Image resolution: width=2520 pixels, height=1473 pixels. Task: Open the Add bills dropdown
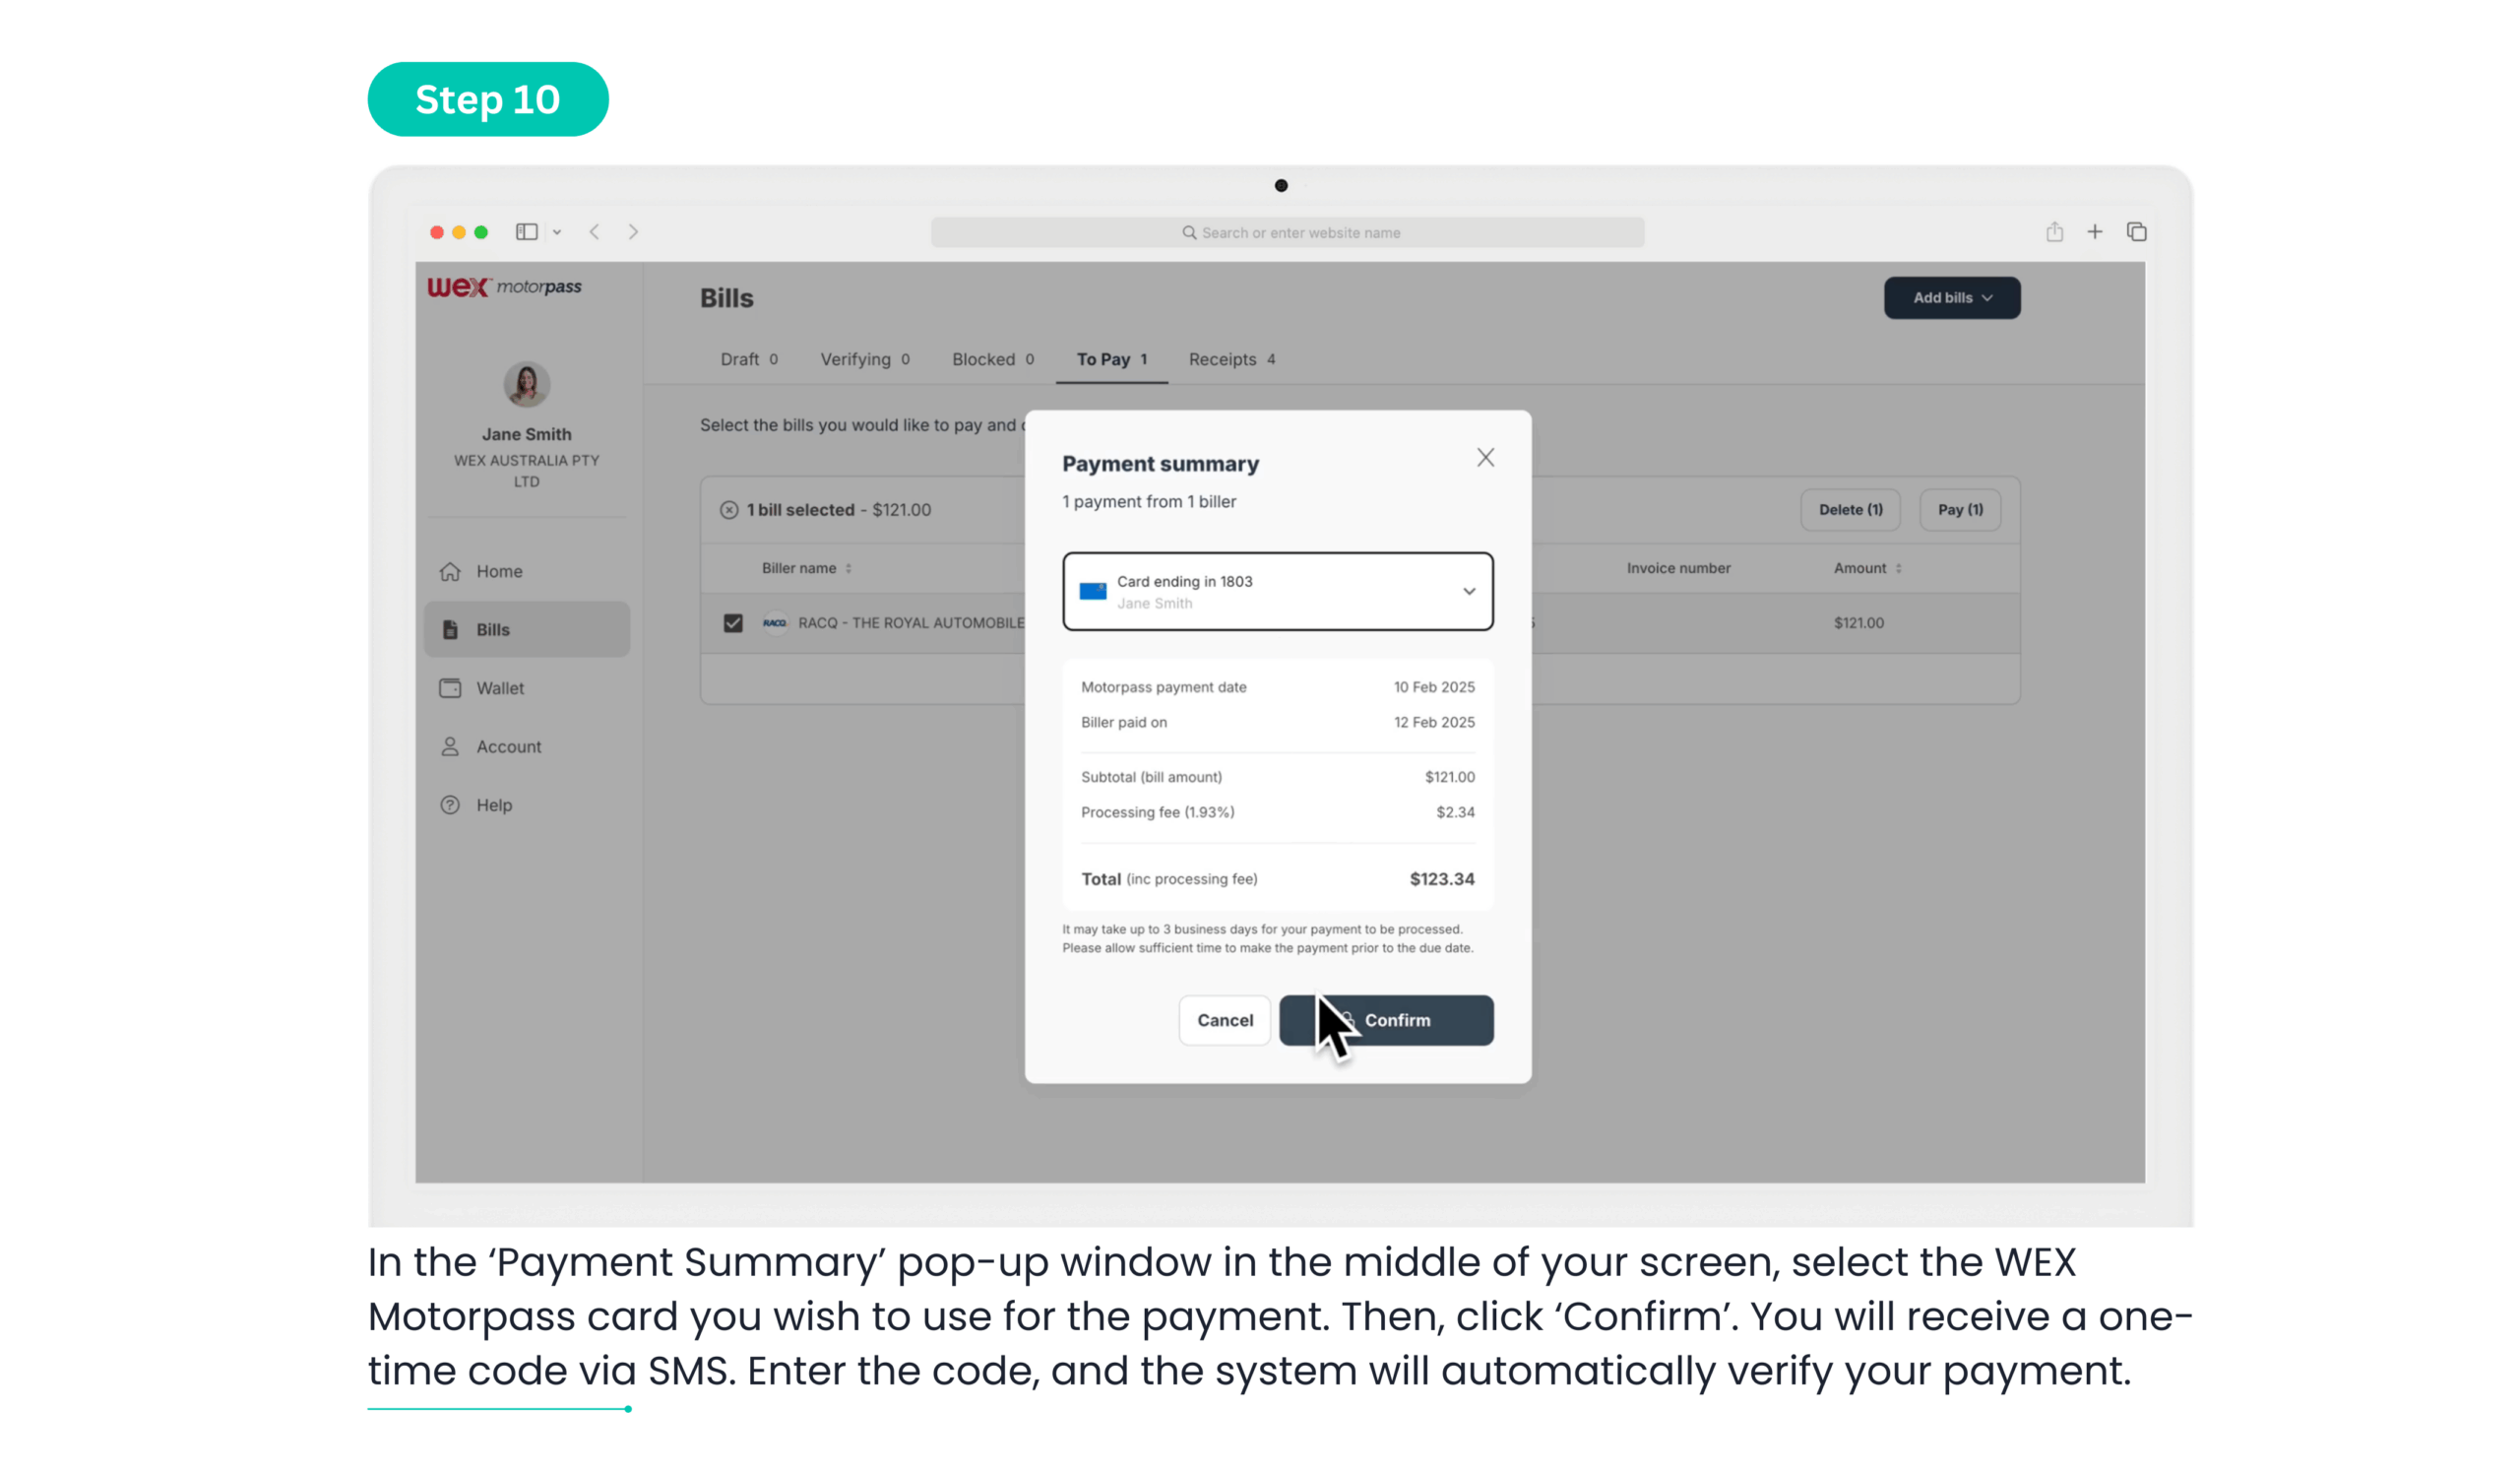click(x=1951, y=298)
